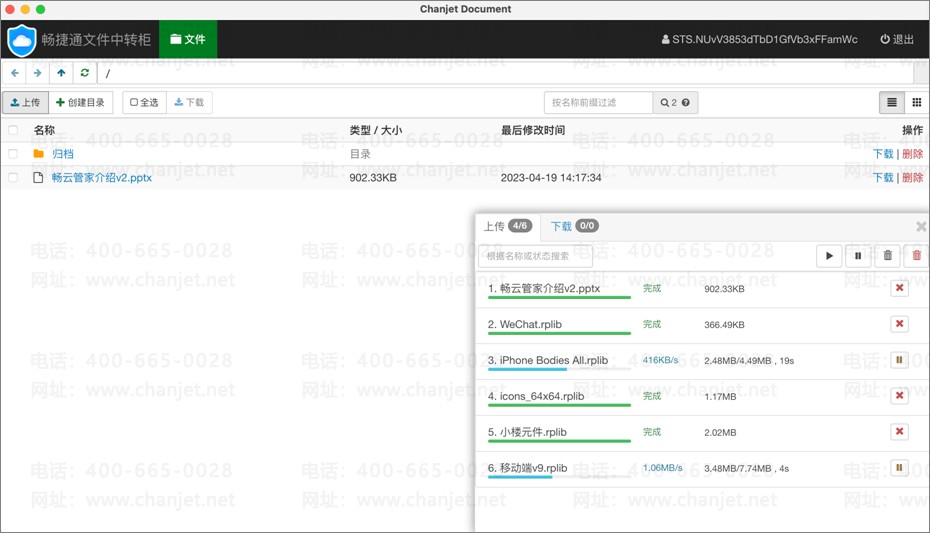Screen dimensions: 930x533
Task: Click the 名称 column header
Action: coord(44,130)
